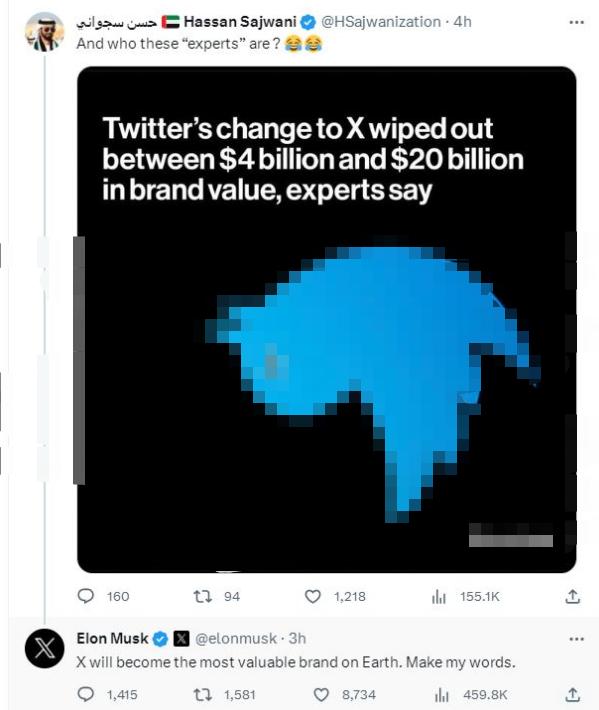Open more options menu on Elon Musk's tweet

click(x=576, y=639)
